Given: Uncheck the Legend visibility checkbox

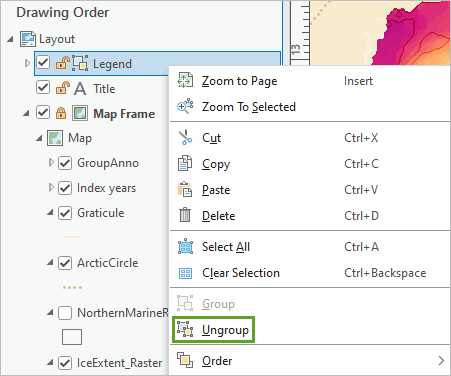Looking at the screenshot, I should (43, 62).
